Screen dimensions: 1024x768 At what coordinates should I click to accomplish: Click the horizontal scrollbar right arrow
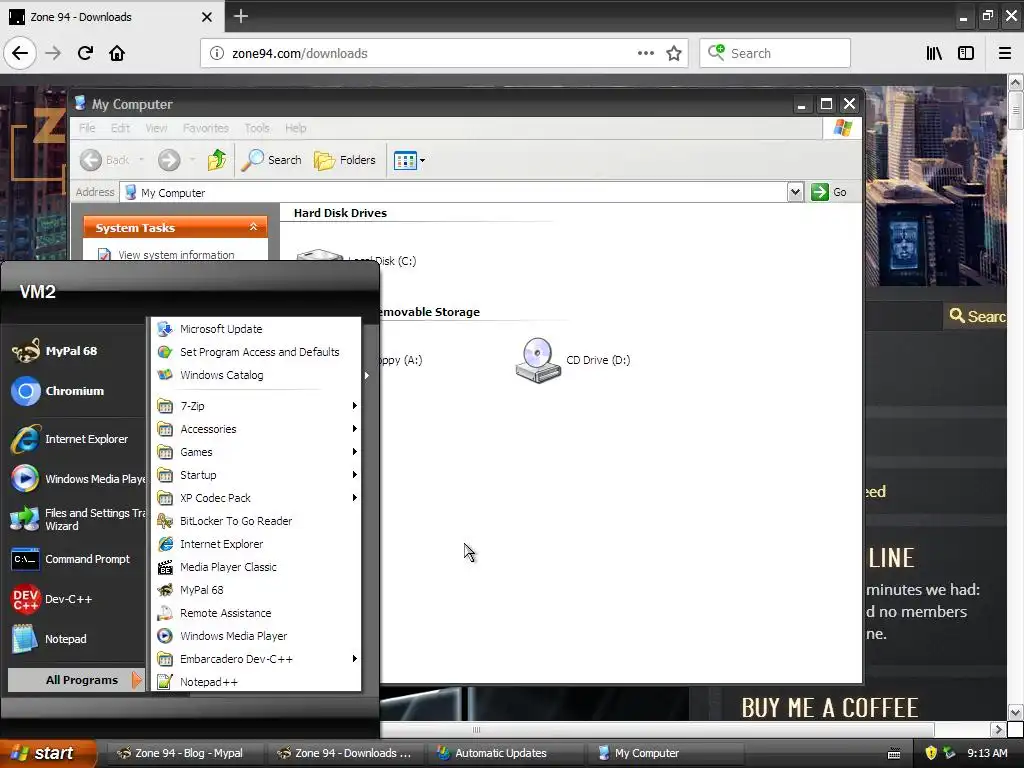coord(997,729)
